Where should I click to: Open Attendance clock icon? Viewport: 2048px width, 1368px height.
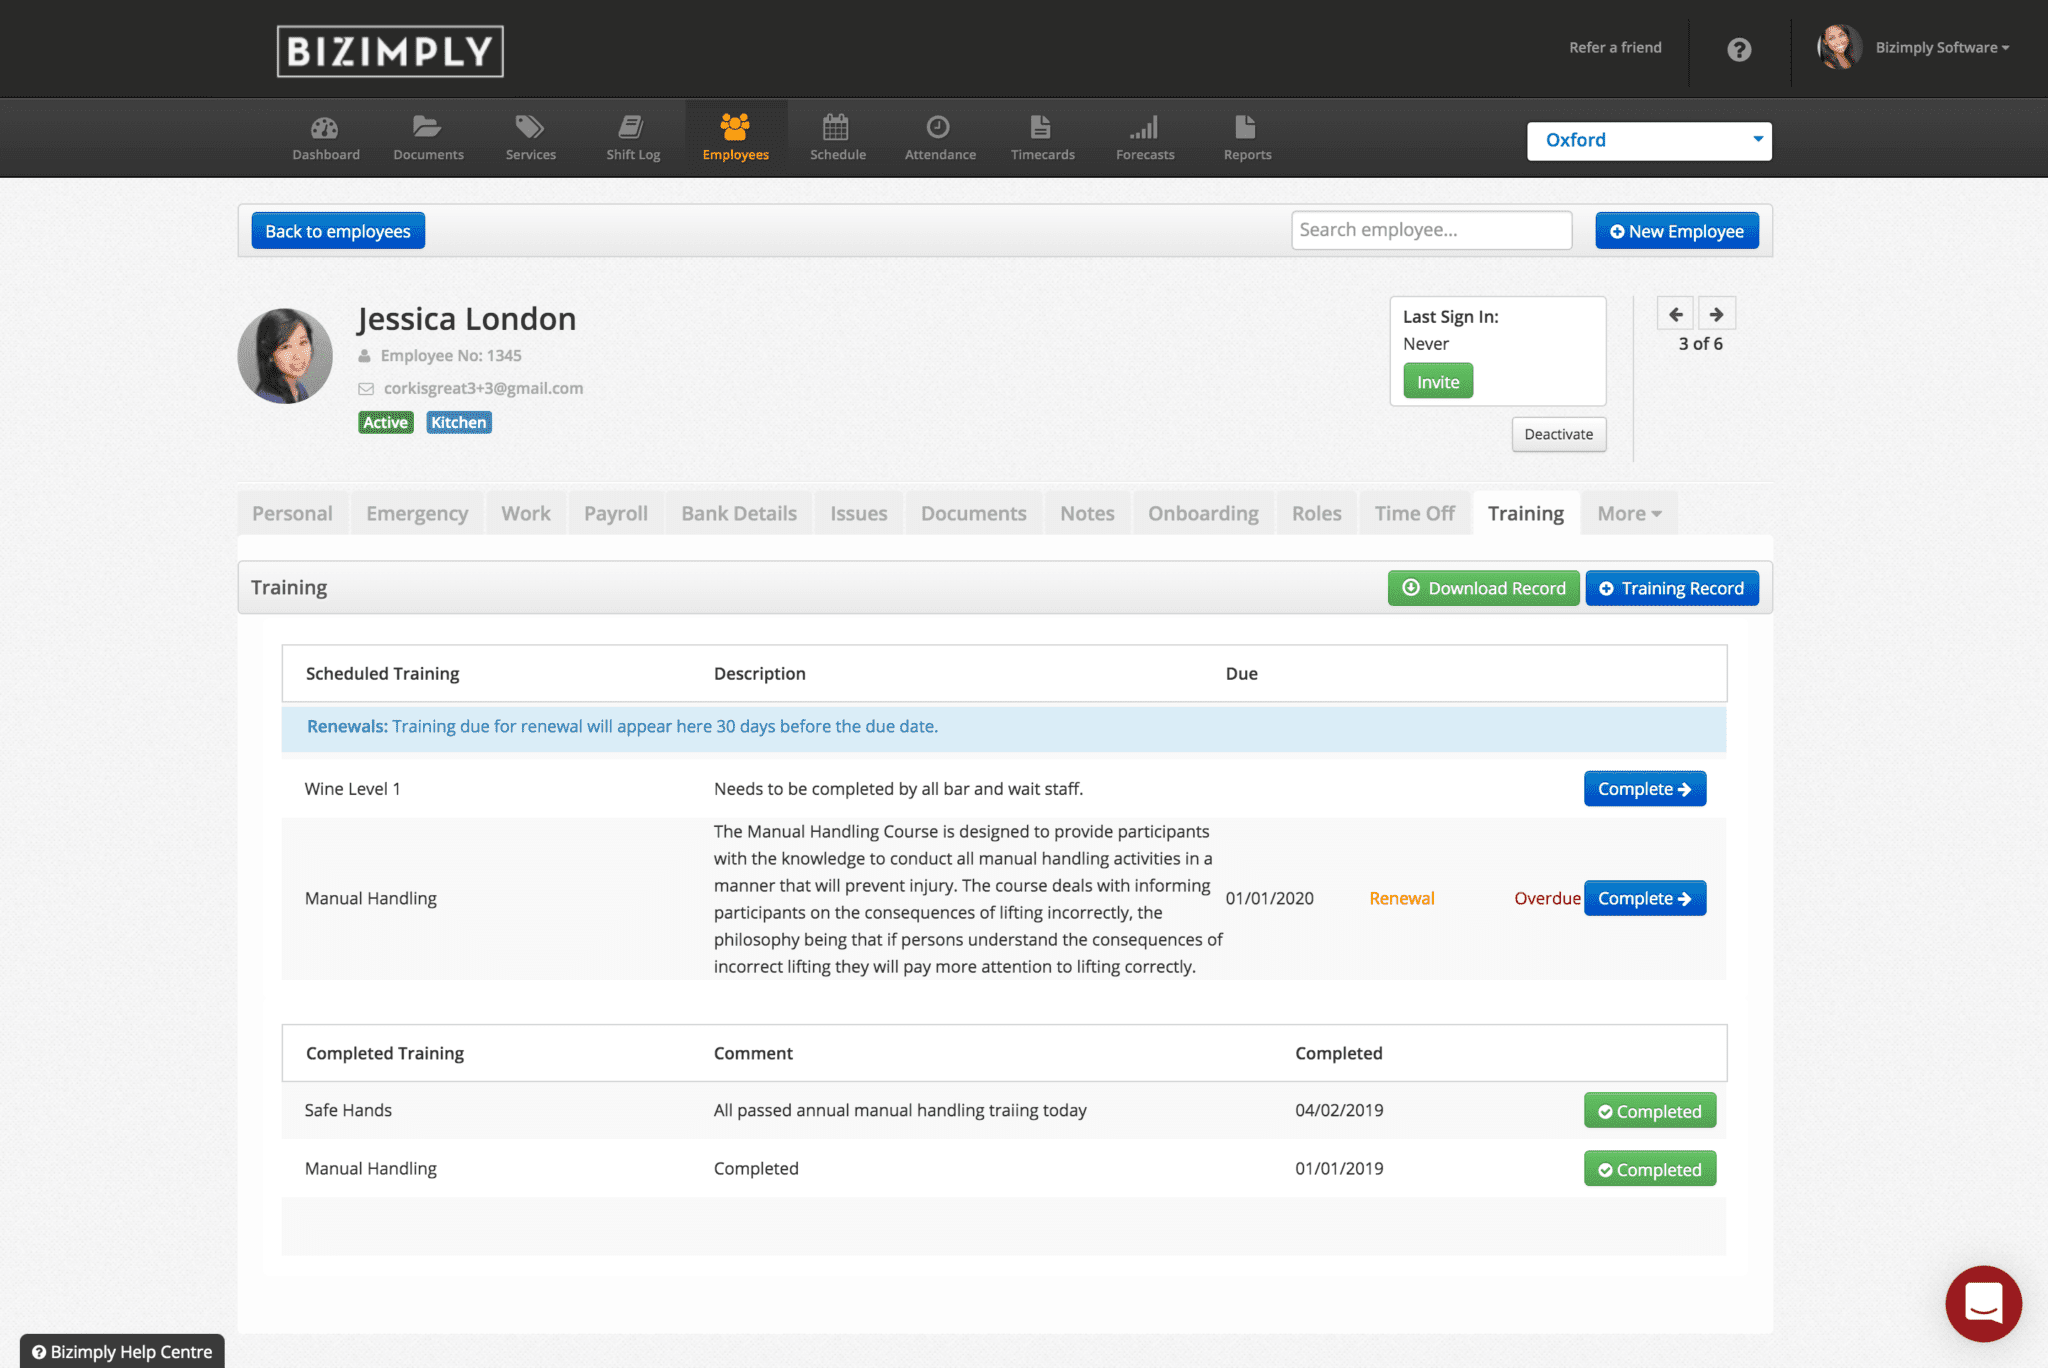click(939, 128)
